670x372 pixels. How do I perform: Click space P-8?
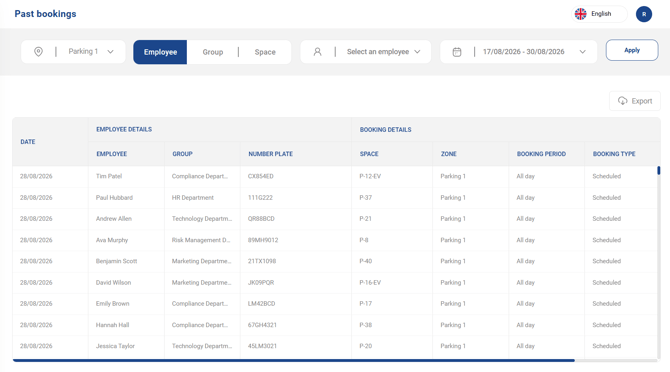(x=364, y=240)
